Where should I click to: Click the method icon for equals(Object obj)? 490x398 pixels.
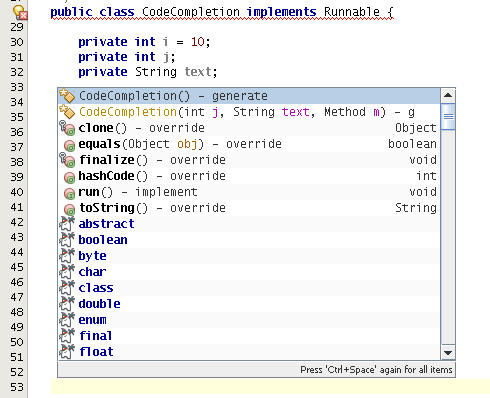[x=69, y=145]
